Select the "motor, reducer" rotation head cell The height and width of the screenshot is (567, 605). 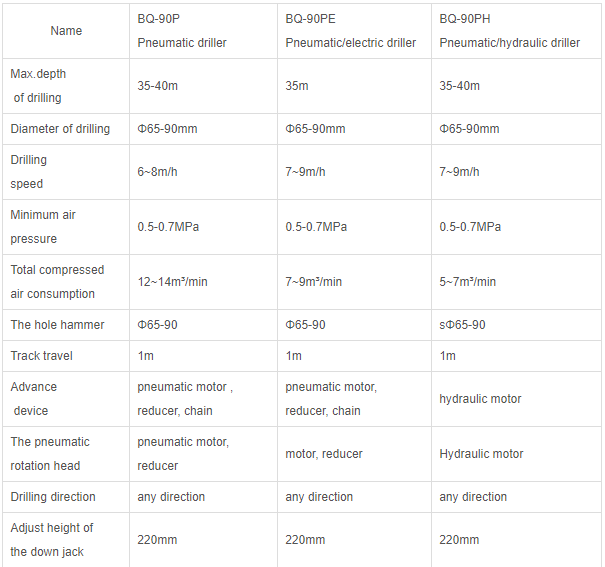[x=324, y=454]
